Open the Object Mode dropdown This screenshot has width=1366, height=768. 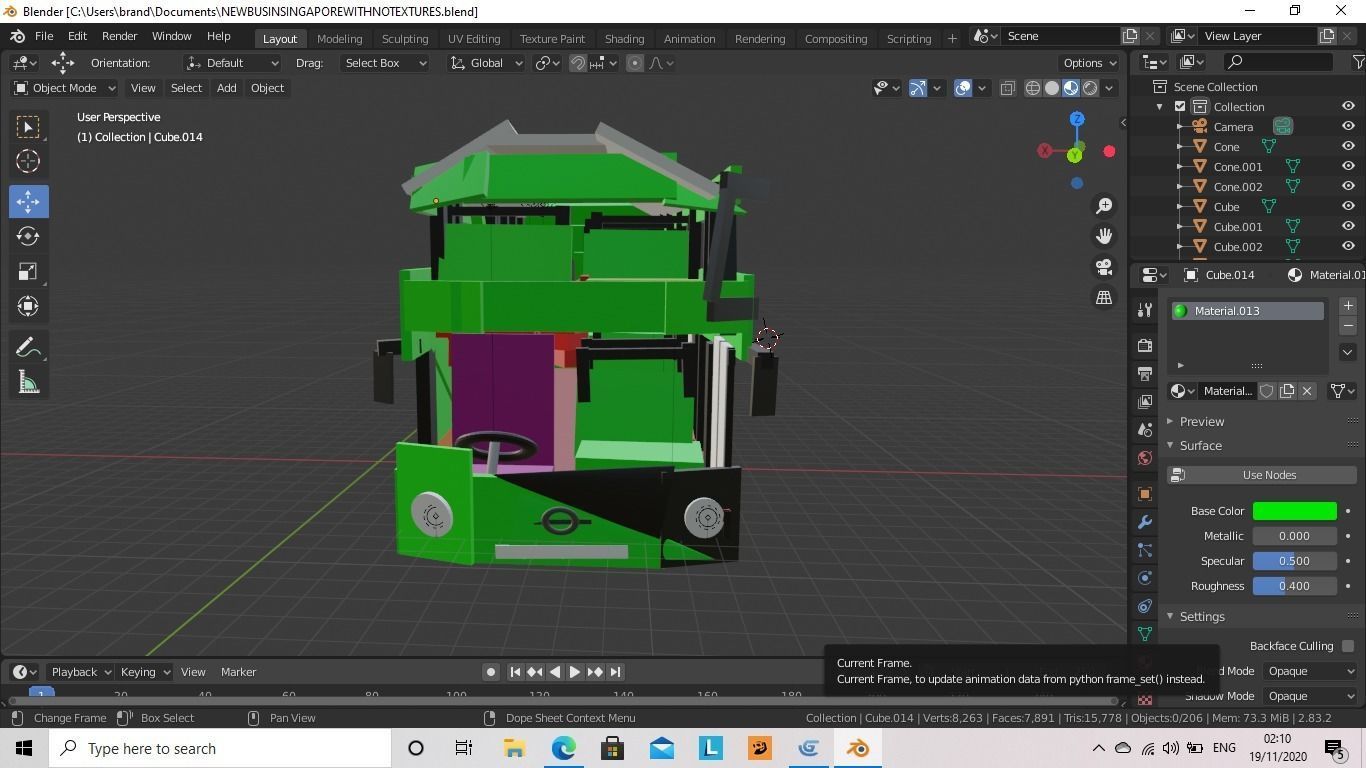click(x=64, y=88)
